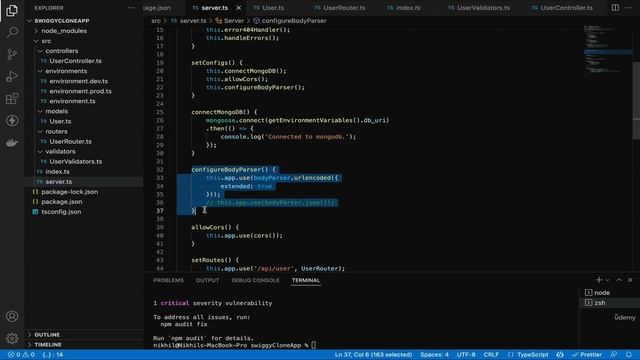This screenshot has height=360, width=640.
Task: Open the PROBLEMS panel tab
Action: click(168, 280)
